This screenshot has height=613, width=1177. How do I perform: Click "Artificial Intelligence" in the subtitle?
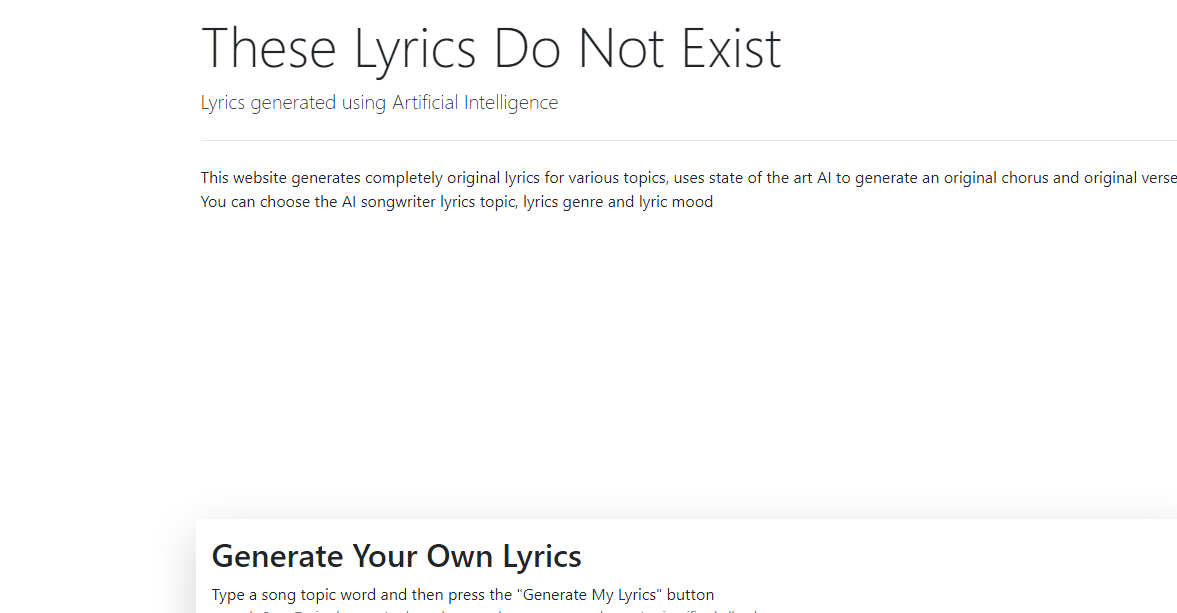(474, 103)
